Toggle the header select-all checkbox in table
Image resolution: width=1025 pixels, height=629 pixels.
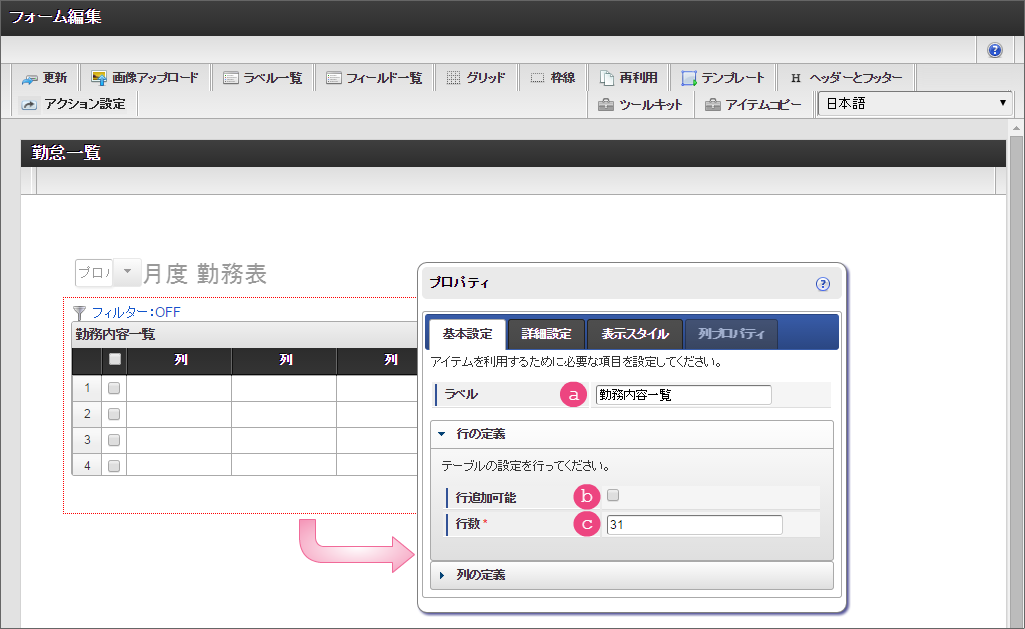114,359
